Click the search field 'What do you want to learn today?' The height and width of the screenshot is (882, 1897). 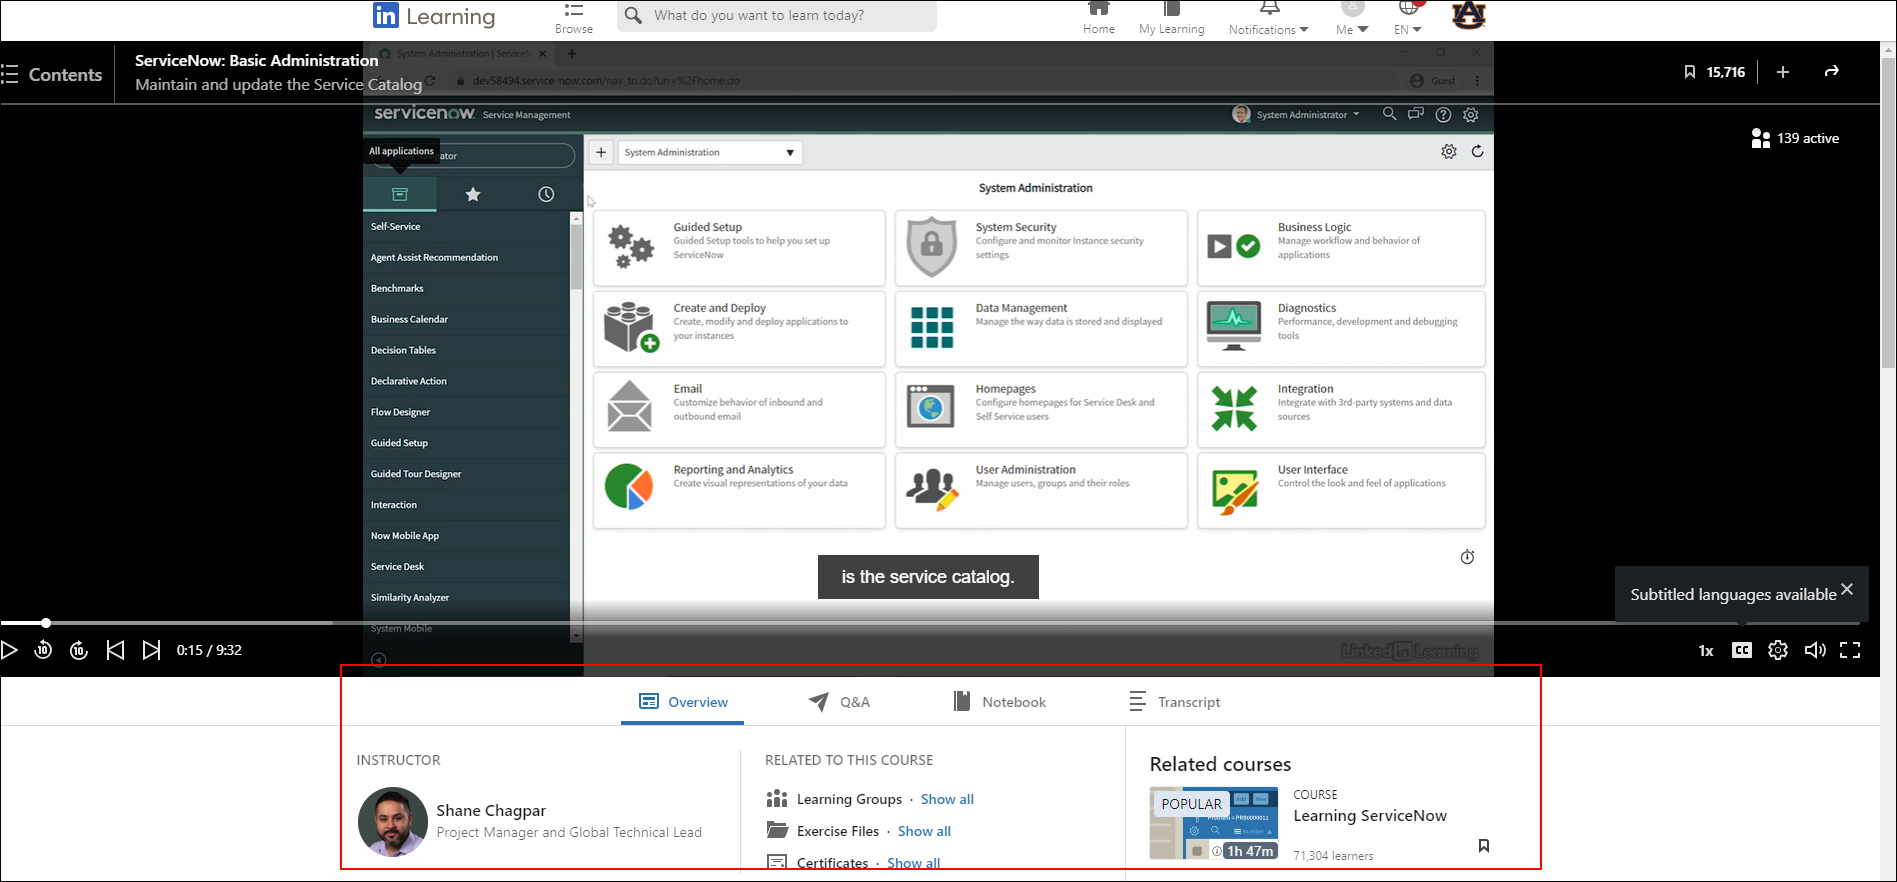tap(777, 16)
